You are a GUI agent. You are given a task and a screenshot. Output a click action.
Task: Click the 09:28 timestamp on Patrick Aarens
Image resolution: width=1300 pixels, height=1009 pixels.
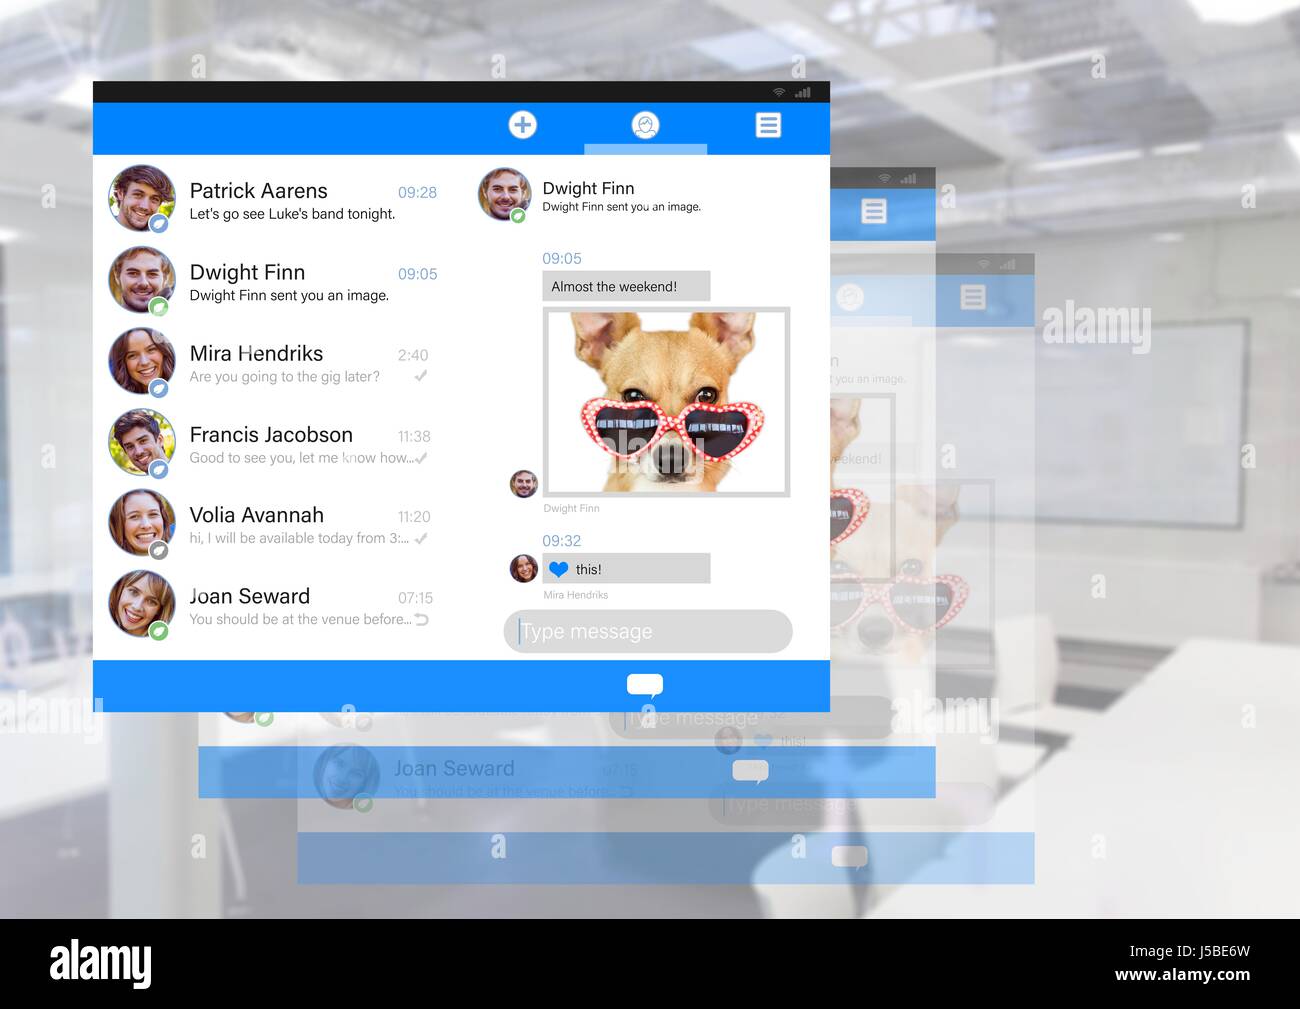click(417, 193)
